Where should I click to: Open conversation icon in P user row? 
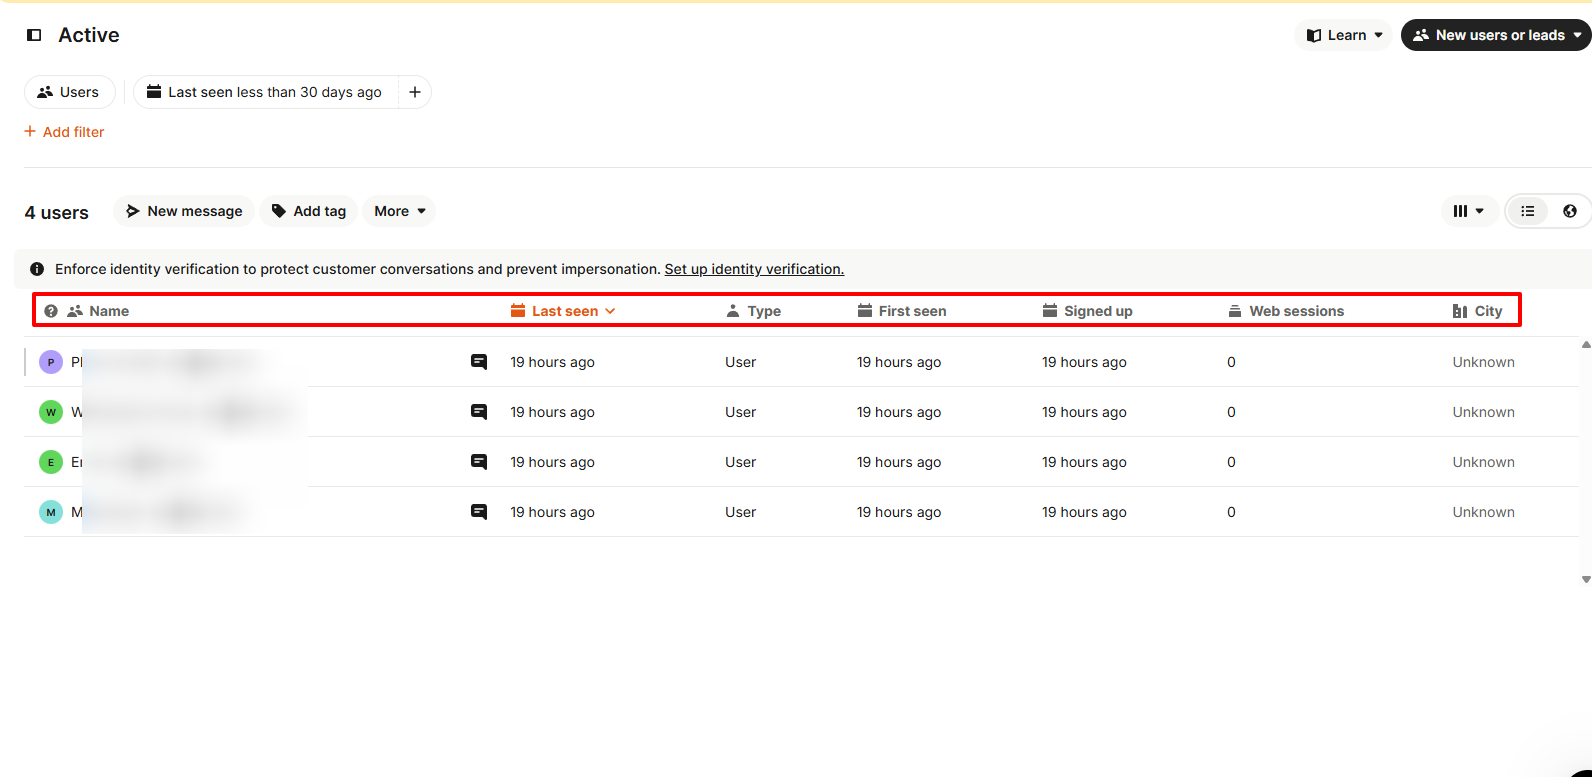(x=479, y=362)
